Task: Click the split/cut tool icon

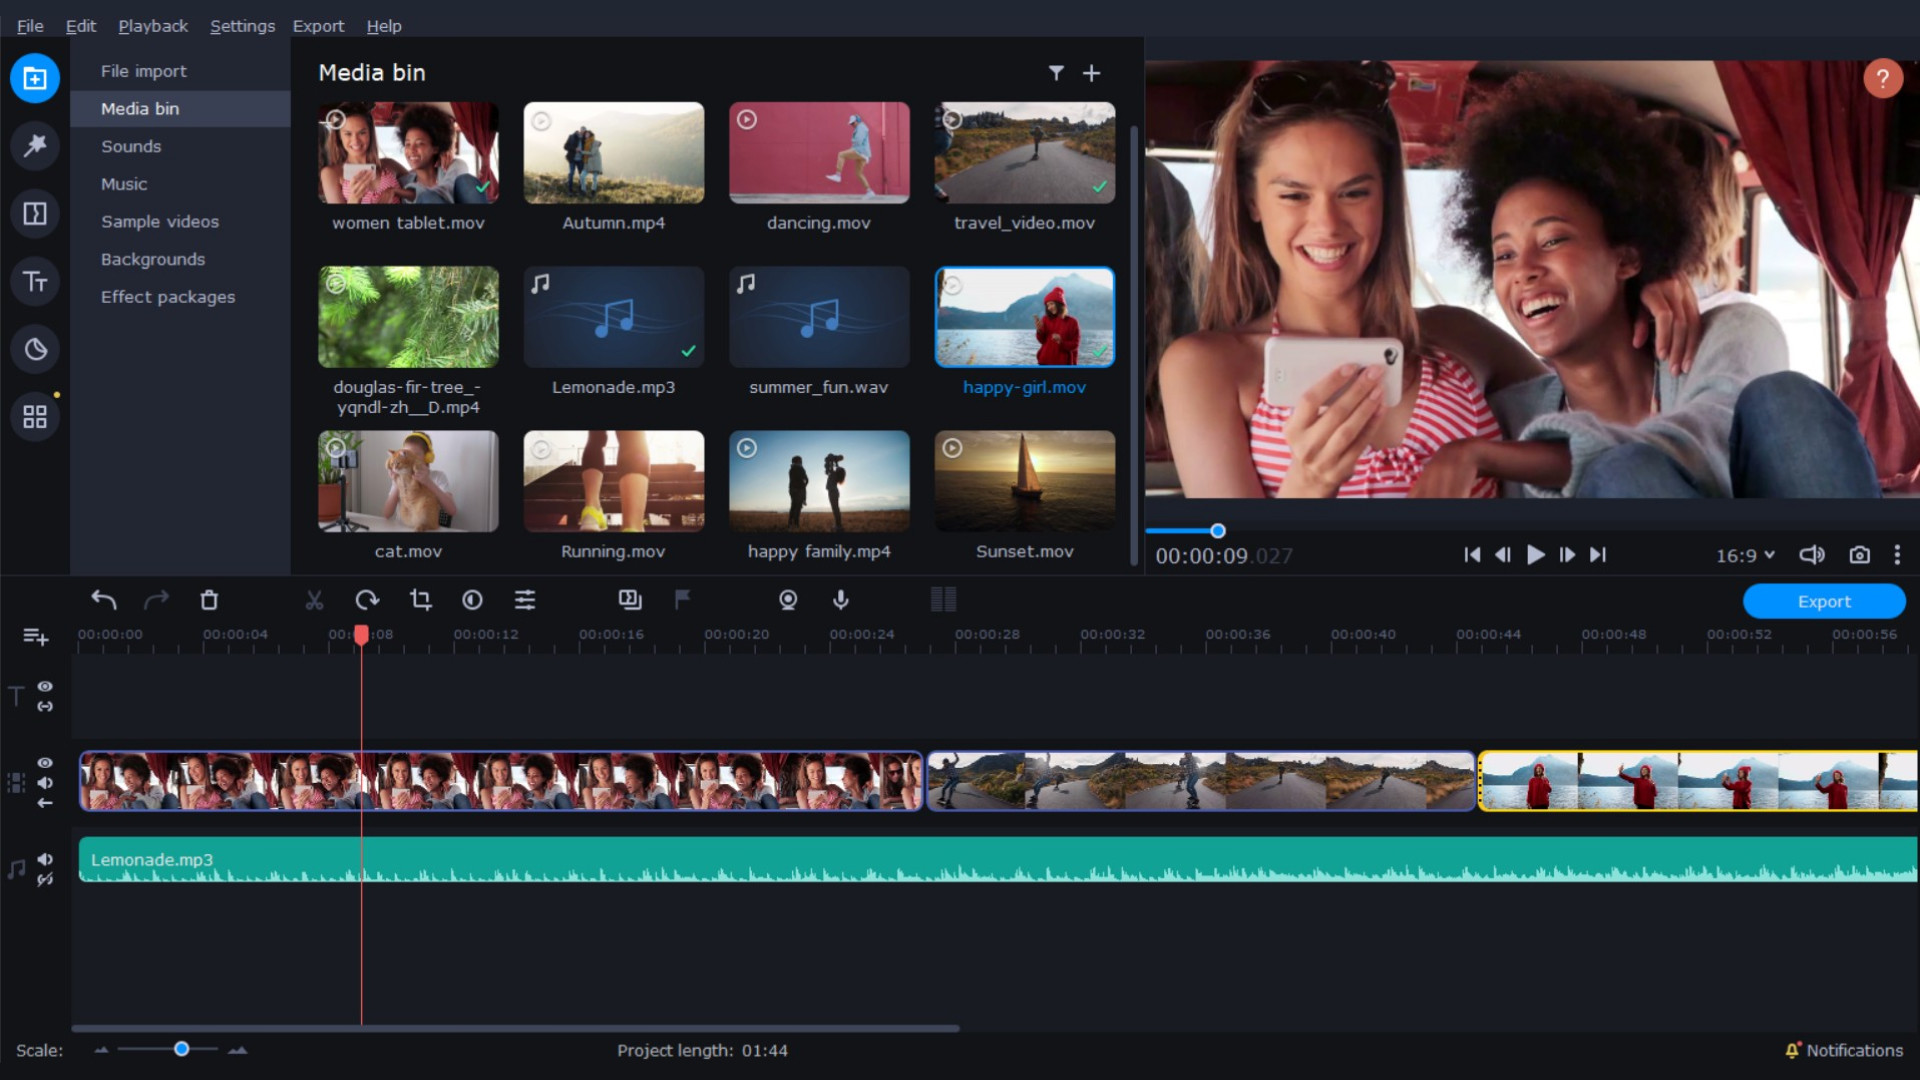Action: tap(313, 600)
